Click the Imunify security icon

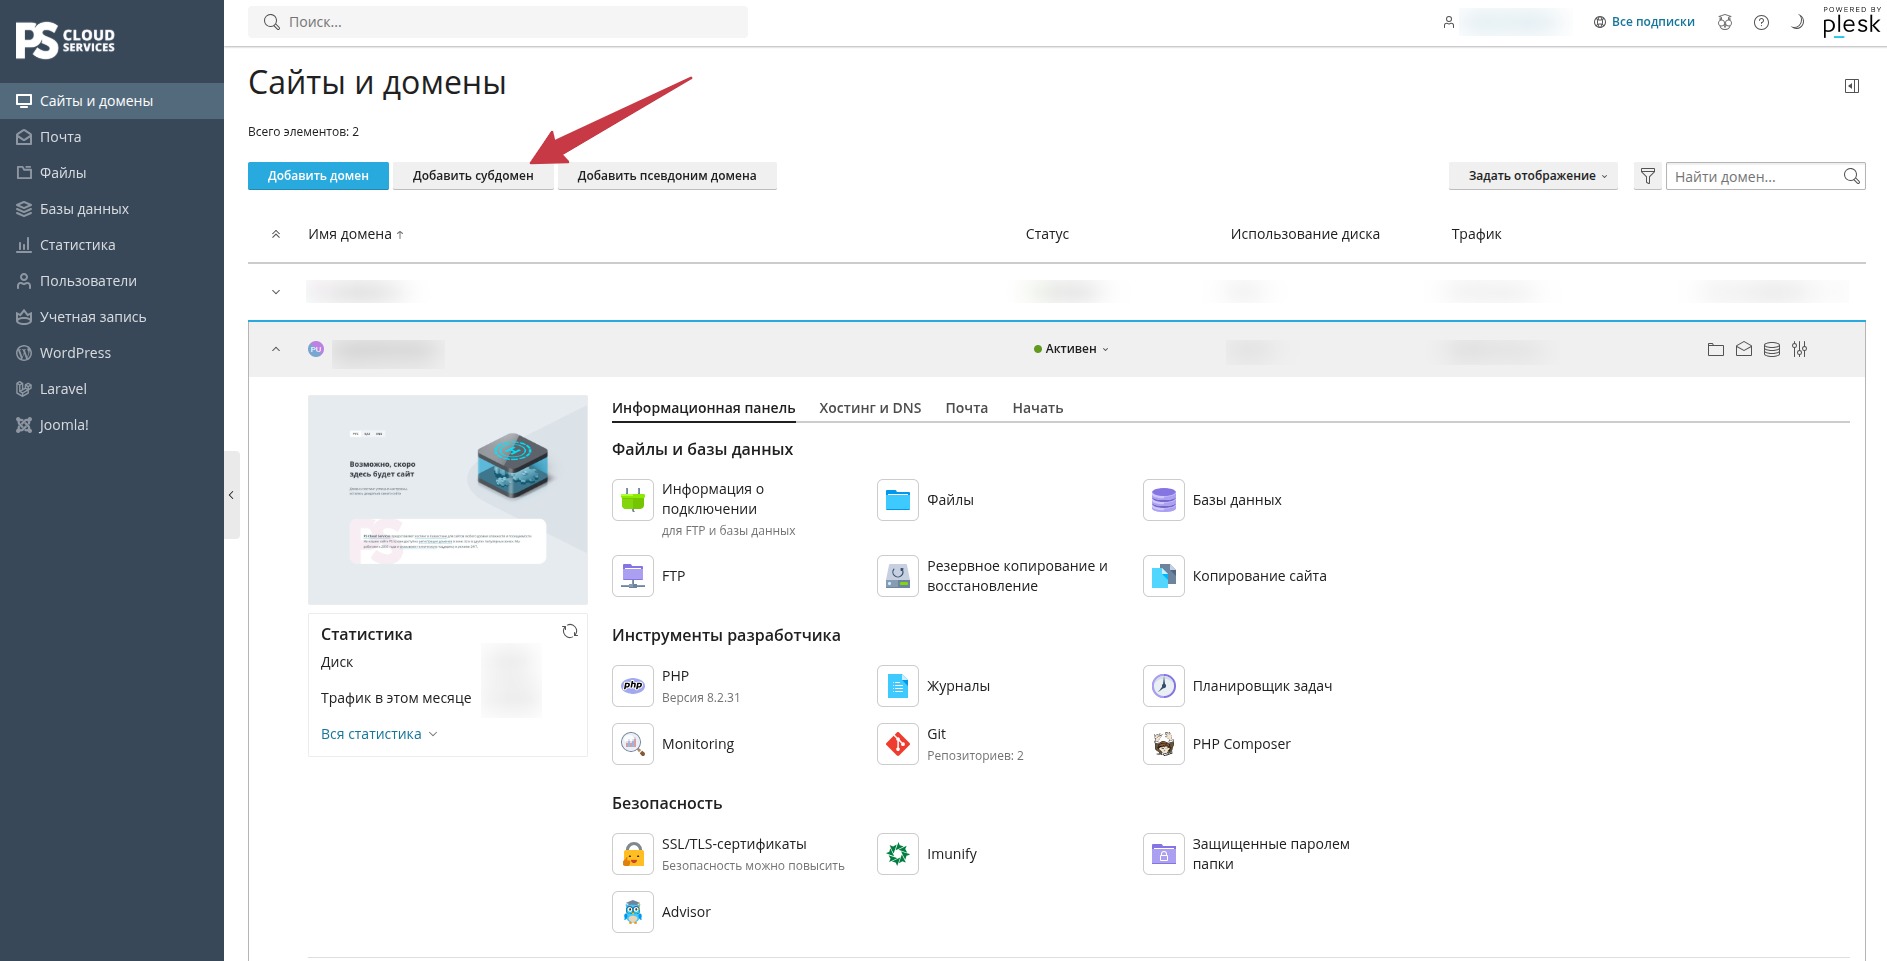click(x=898, y=854)
